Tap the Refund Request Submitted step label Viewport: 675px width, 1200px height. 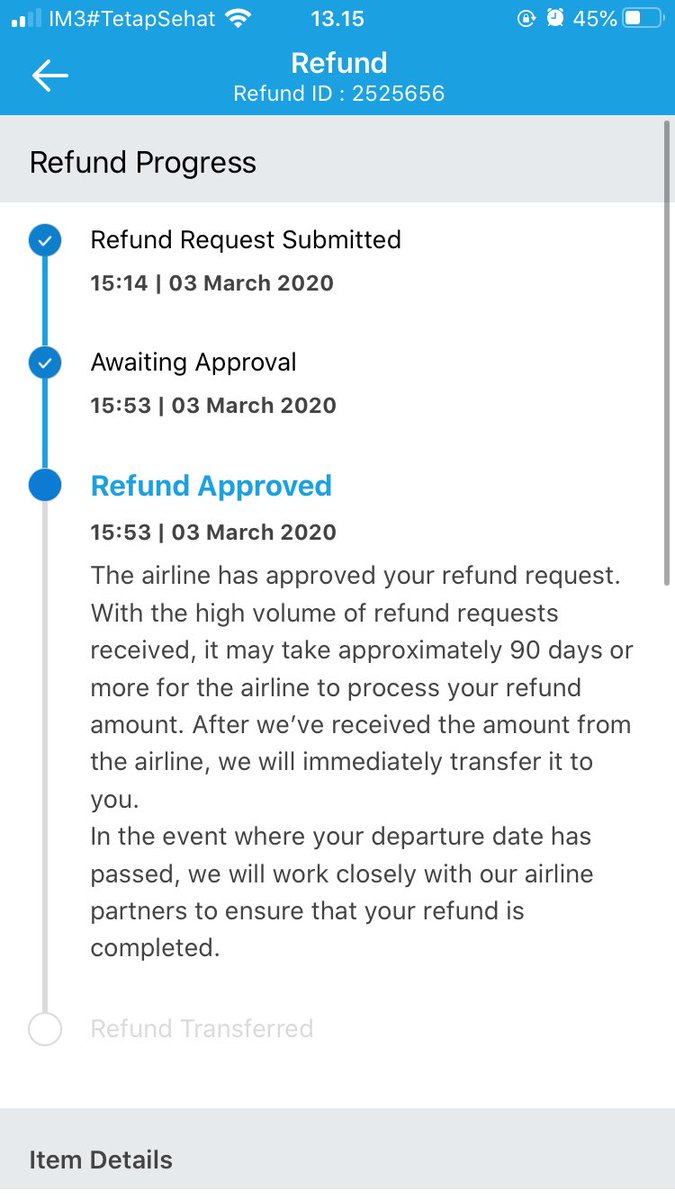point(246,240)
